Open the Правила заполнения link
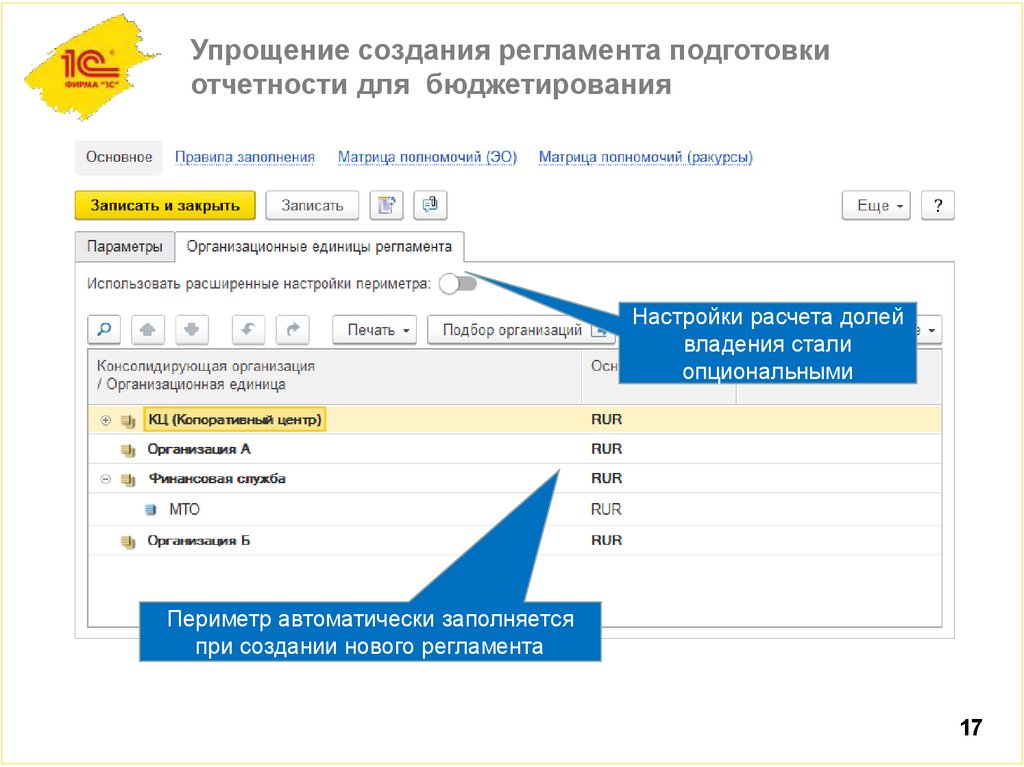 pos(244,157)
